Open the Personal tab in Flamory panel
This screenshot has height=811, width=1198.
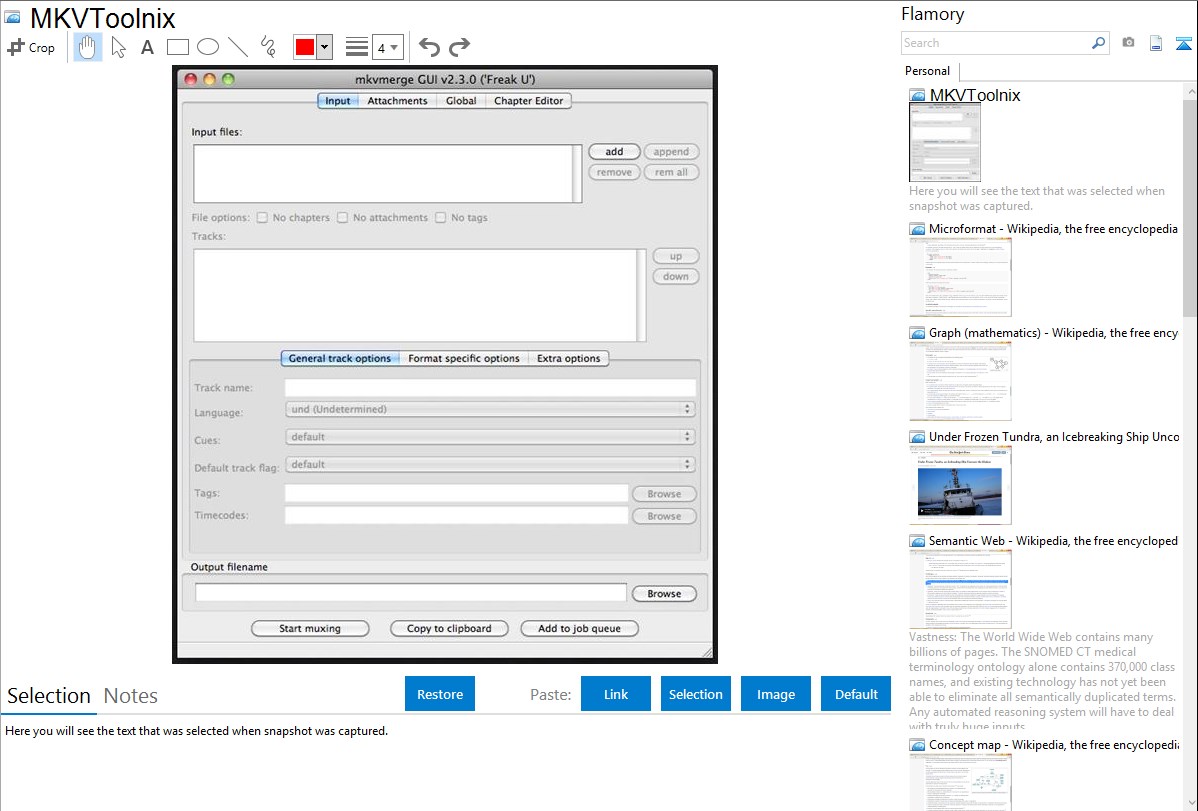click(928, 71)
